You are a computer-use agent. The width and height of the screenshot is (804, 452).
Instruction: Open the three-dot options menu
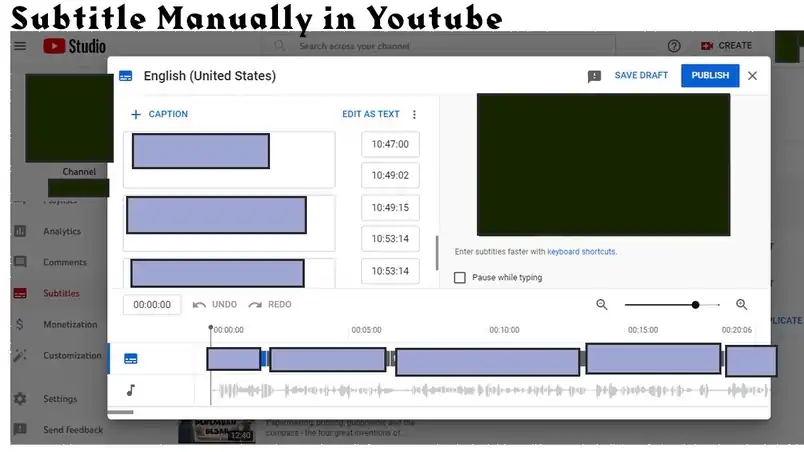tap(414, 114)
